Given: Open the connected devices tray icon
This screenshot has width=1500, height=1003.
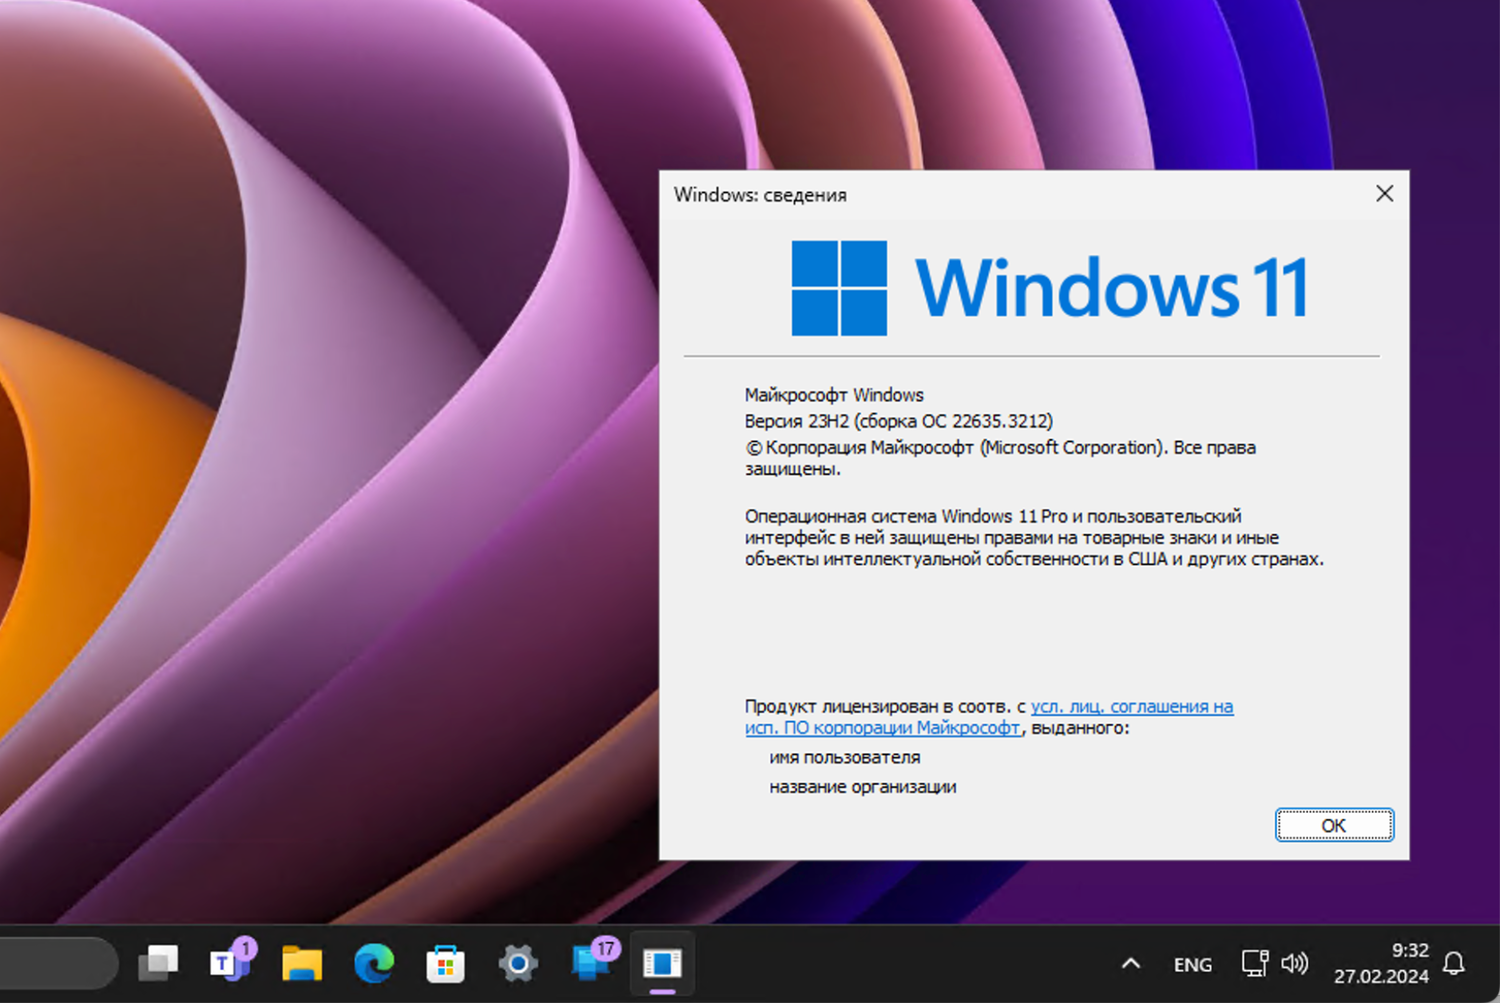Looking at the screenshot, I should click(x=1253, y=964).
